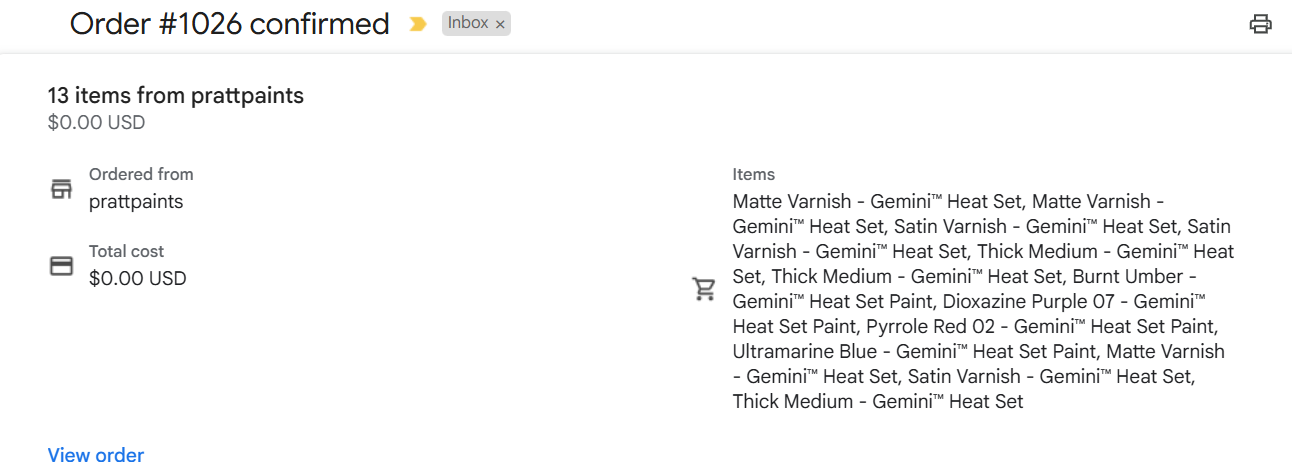Click the Items section label
1292x462 pixels.
(x=754, y=174)
